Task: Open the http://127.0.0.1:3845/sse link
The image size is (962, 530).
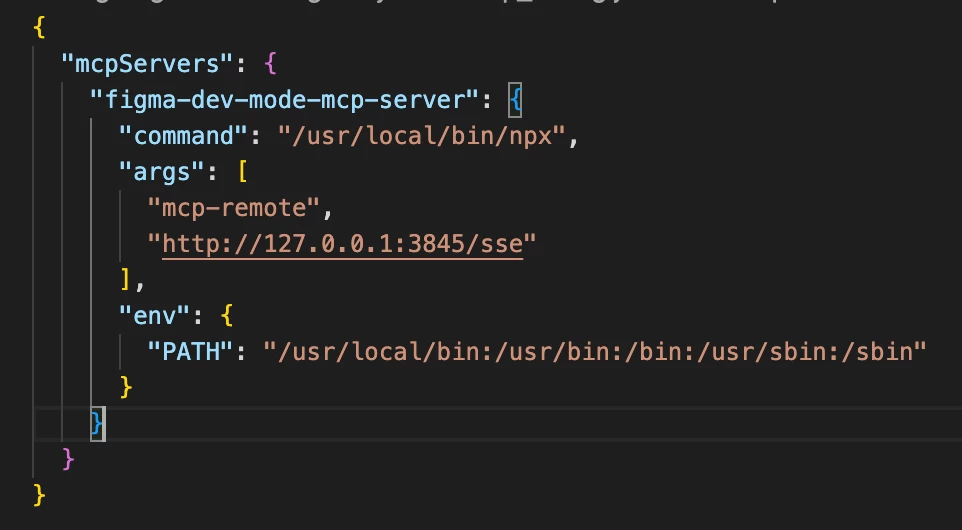Action: coord(342,244)
